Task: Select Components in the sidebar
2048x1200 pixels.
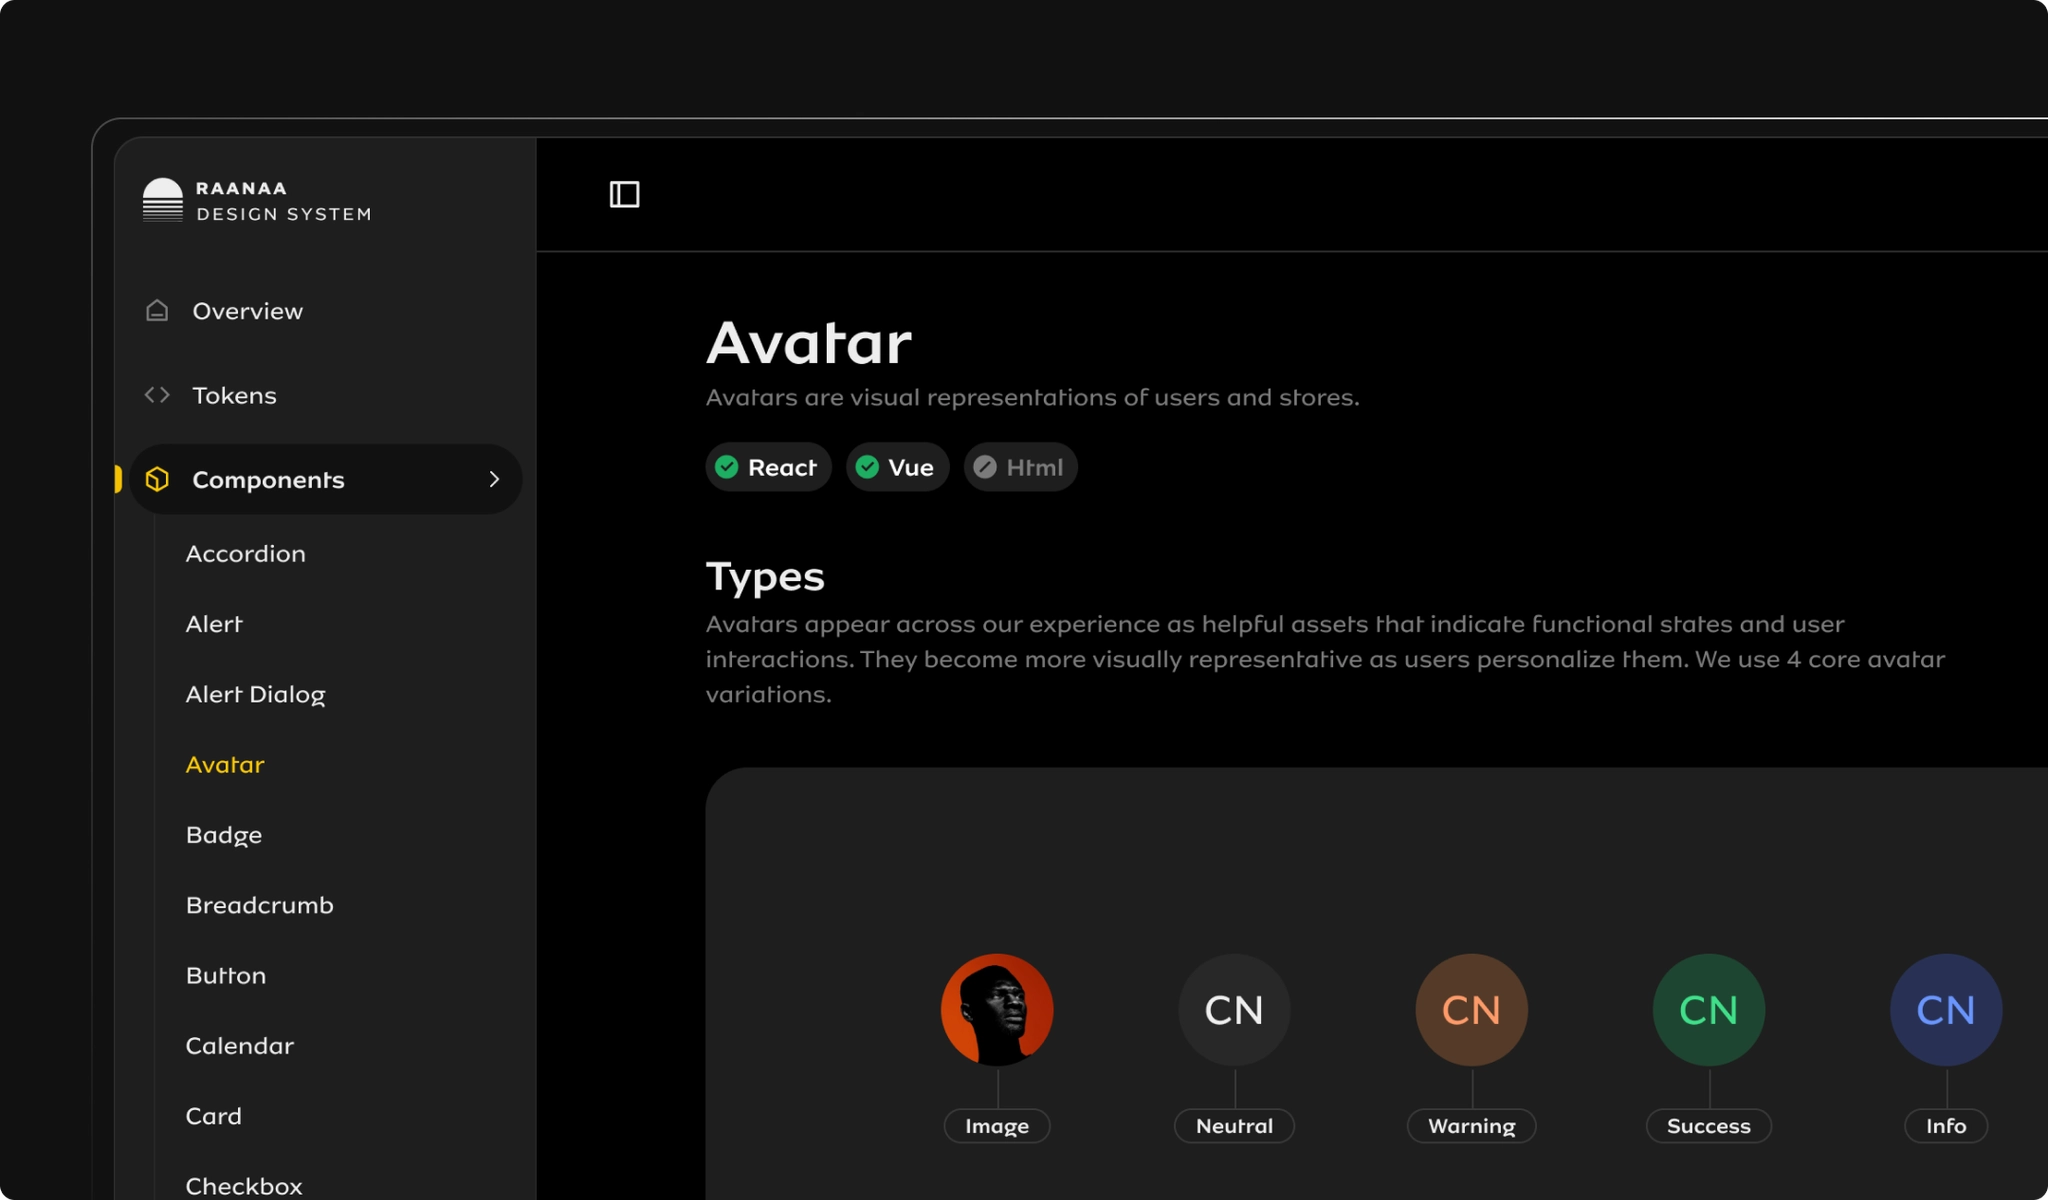Action: click(325, 479)
